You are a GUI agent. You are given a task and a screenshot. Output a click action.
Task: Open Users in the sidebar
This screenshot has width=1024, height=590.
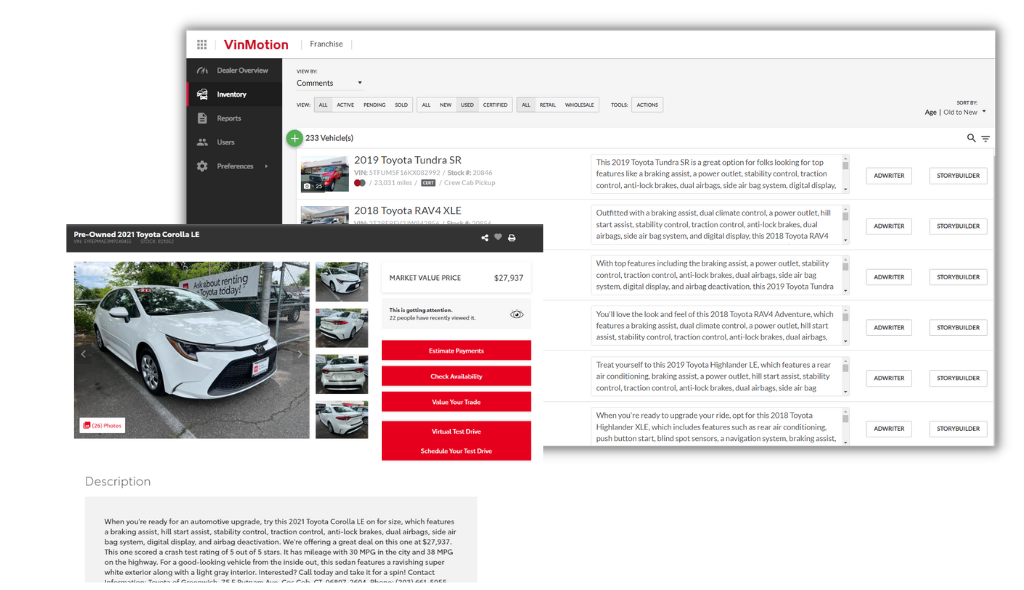tap(234, 142)
